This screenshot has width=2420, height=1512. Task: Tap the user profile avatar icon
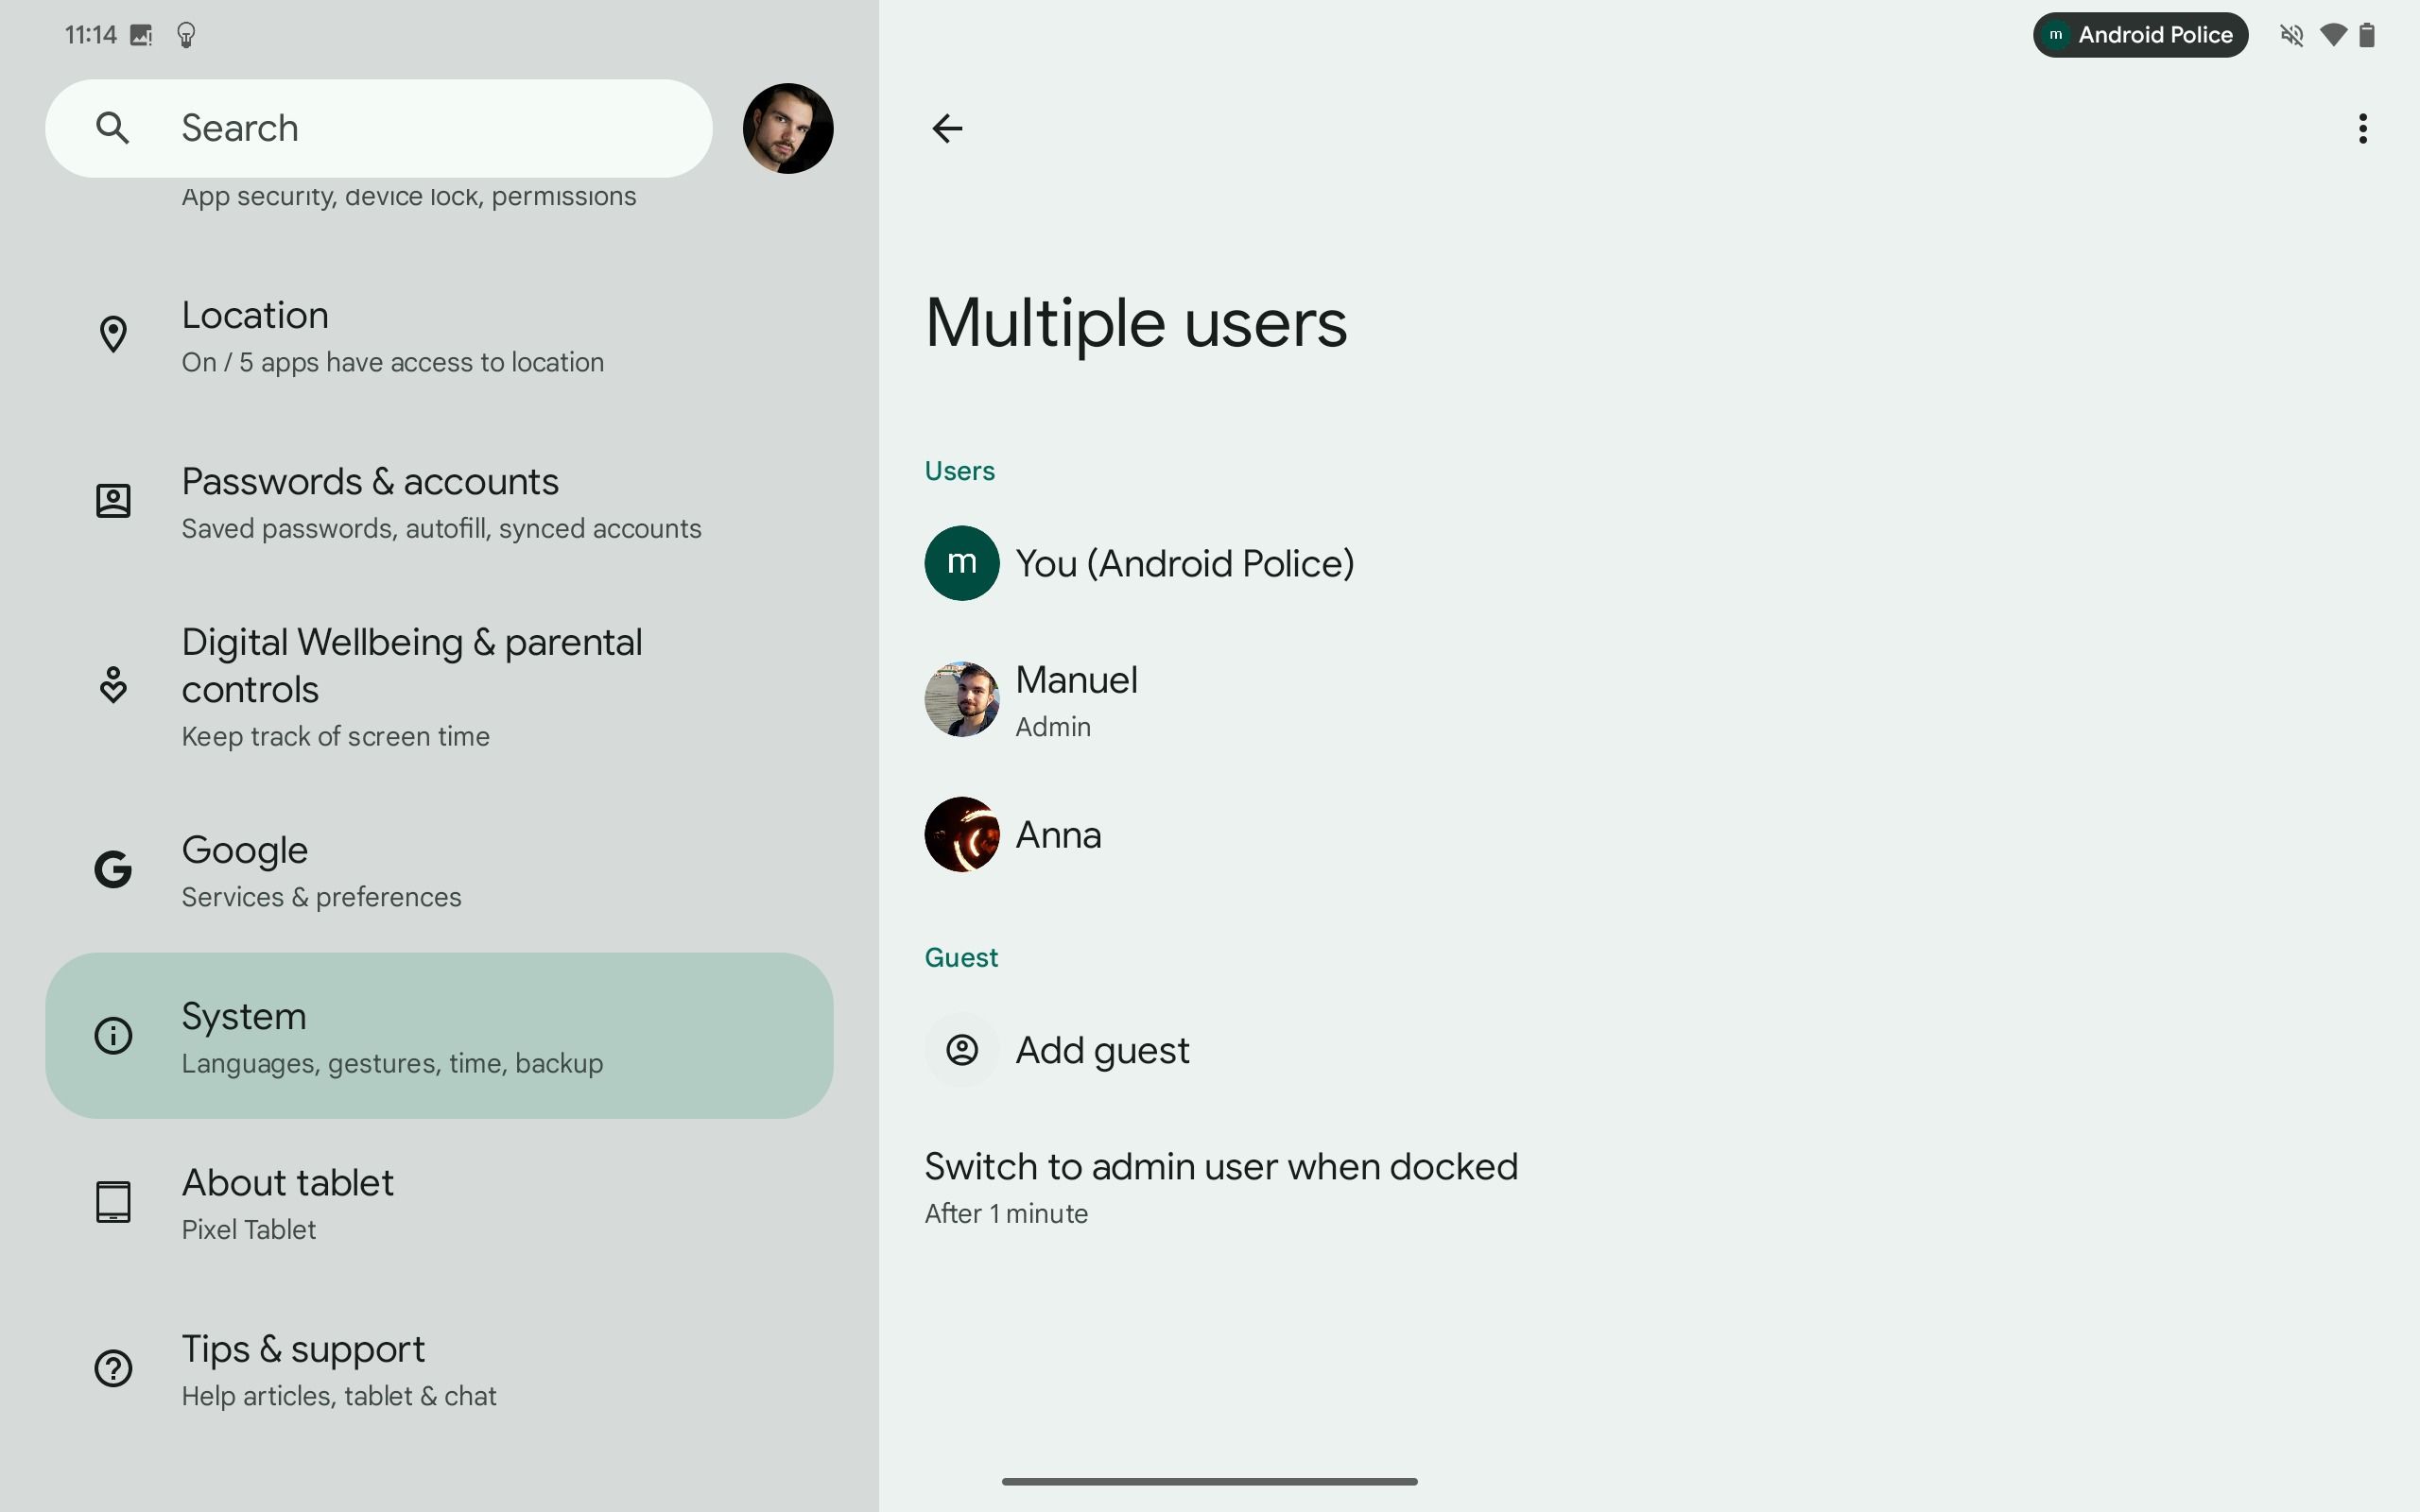point(787,126)
